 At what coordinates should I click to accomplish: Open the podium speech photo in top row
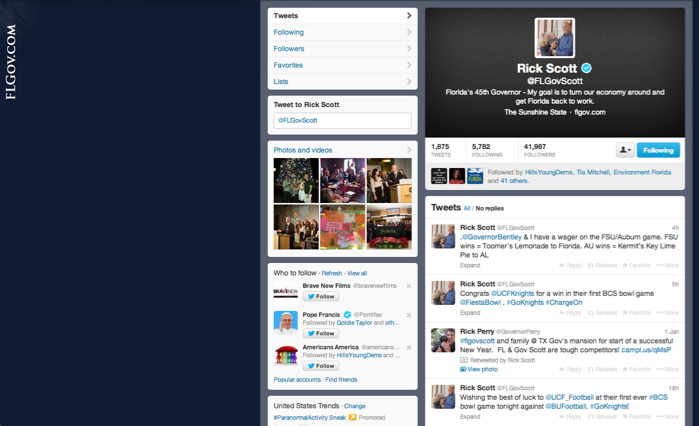click(x=389, y=180)
